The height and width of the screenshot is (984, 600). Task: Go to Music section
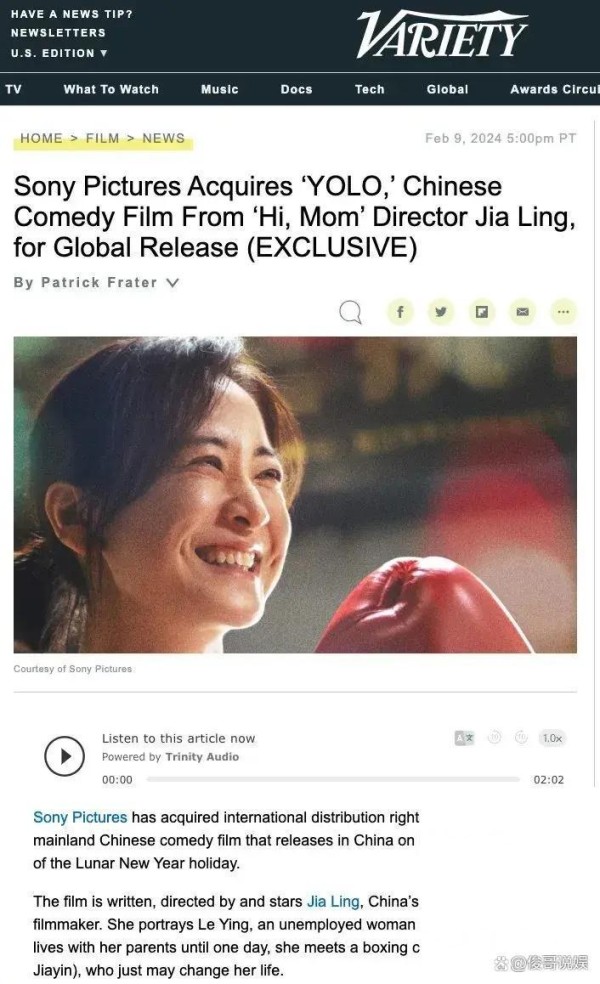[220, 89]
